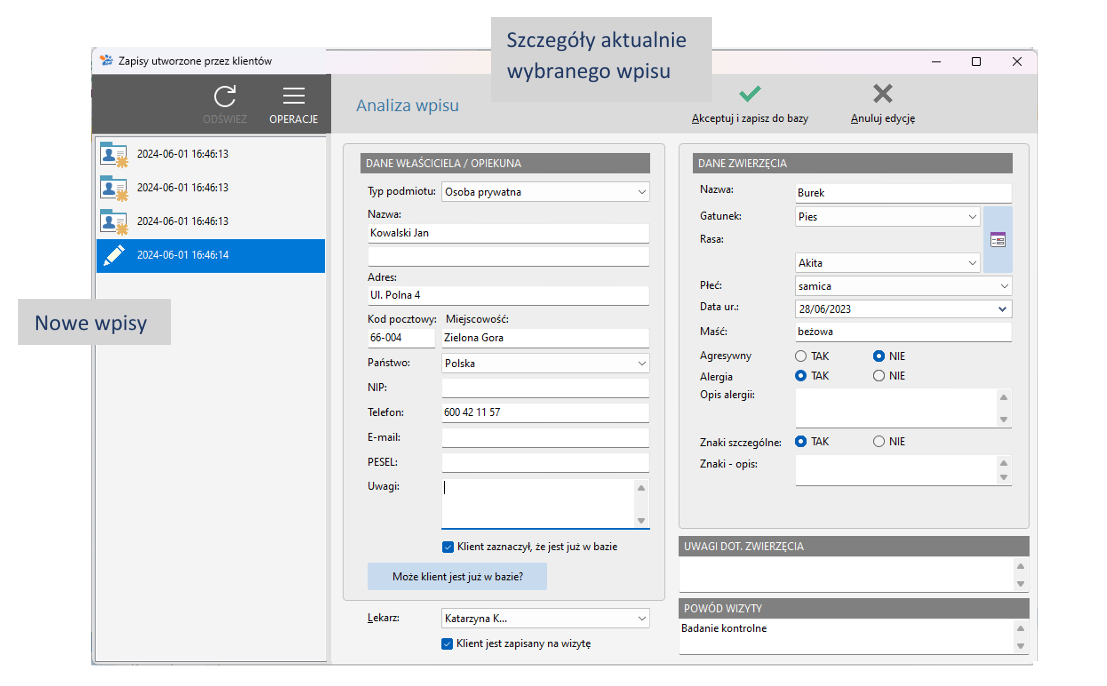This screenshot has width=1107, height=686.
Task: Focus the NIP input field
Action: [545, 388]
